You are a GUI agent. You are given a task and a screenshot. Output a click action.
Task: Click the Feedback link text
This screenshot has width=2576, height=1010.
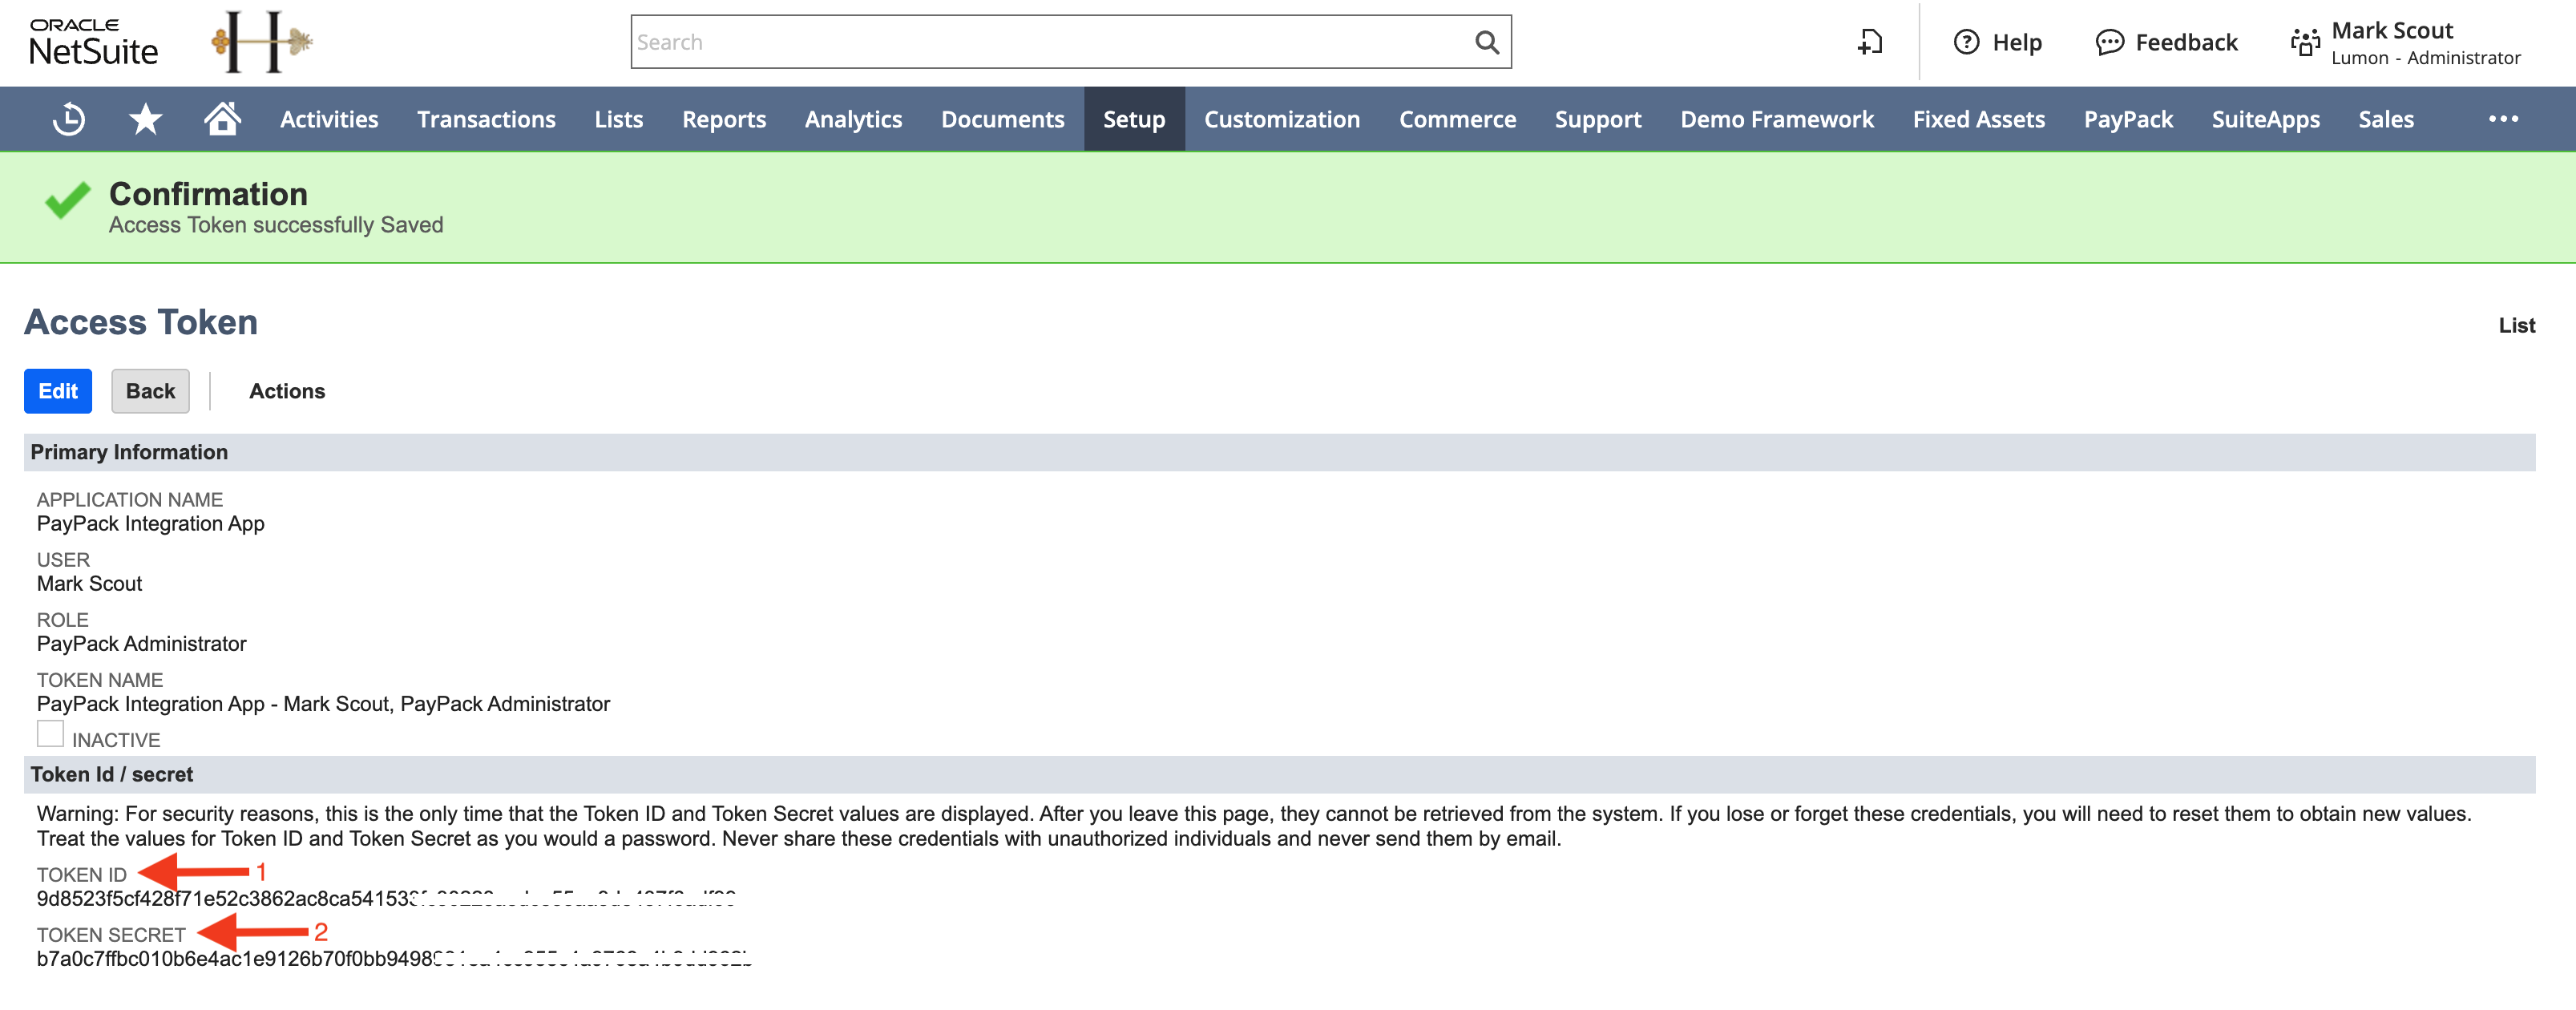(2186, 42)
